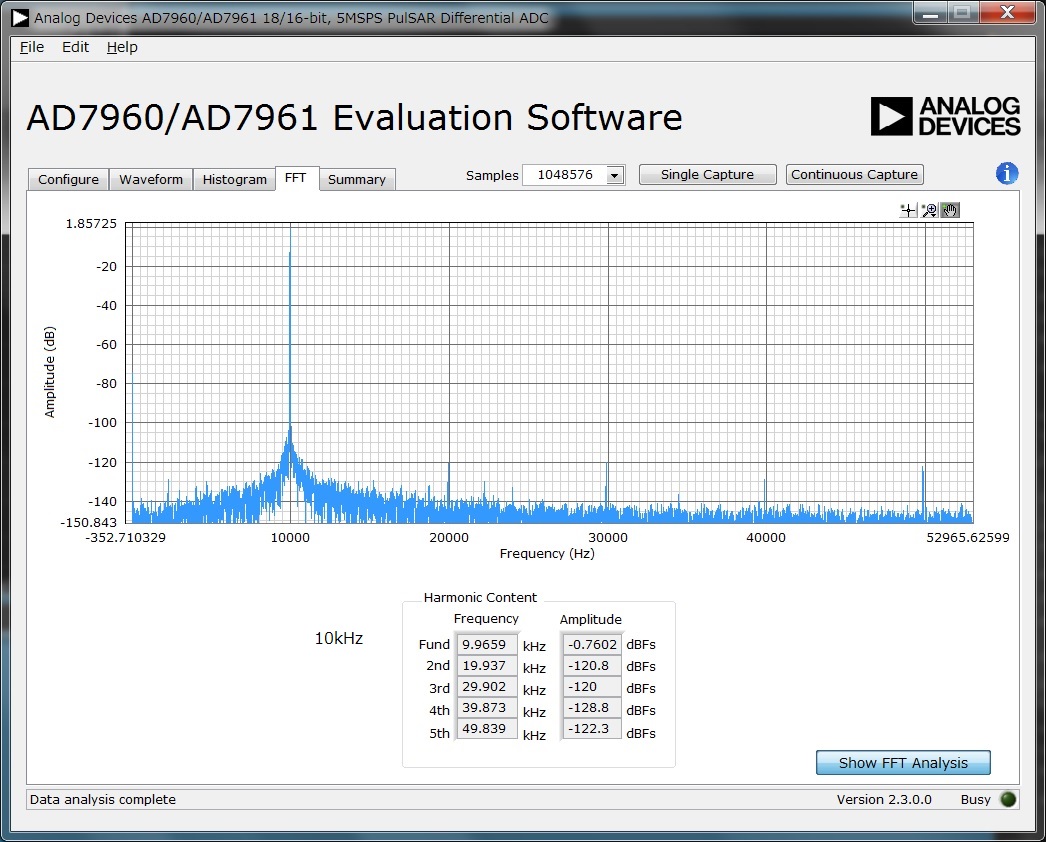
Task: Switch to the Configure tab
Action: (68, 179)
